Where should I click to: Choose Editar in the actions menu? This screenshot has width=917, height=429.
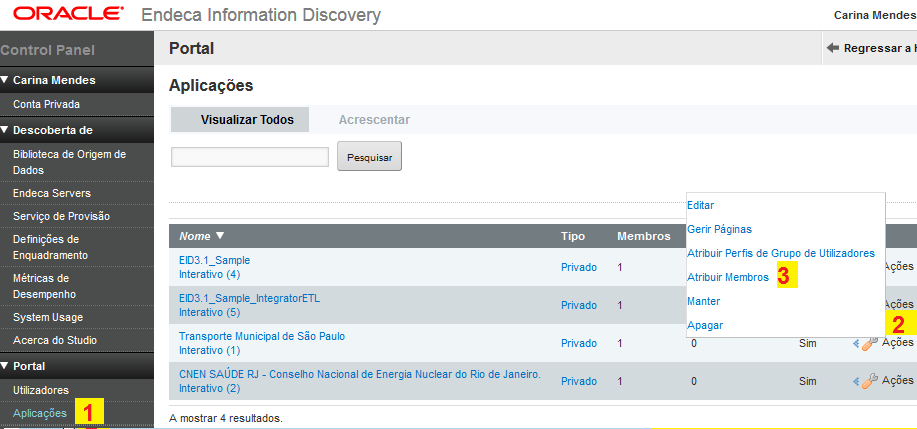[x=700, y=205]
